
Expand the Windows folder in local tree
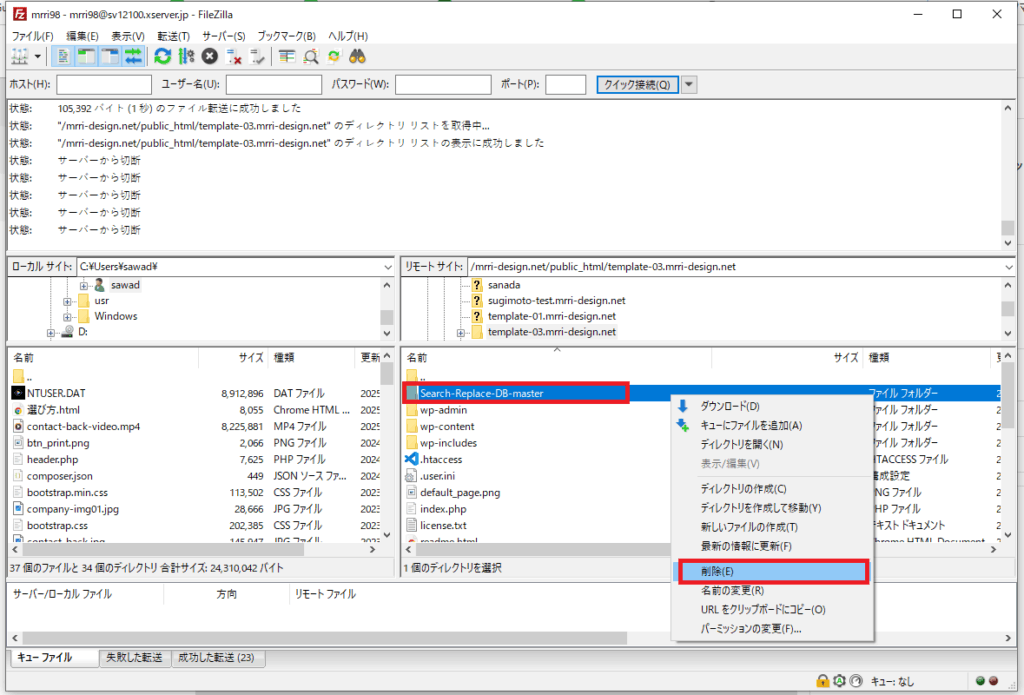coord(67,317)
